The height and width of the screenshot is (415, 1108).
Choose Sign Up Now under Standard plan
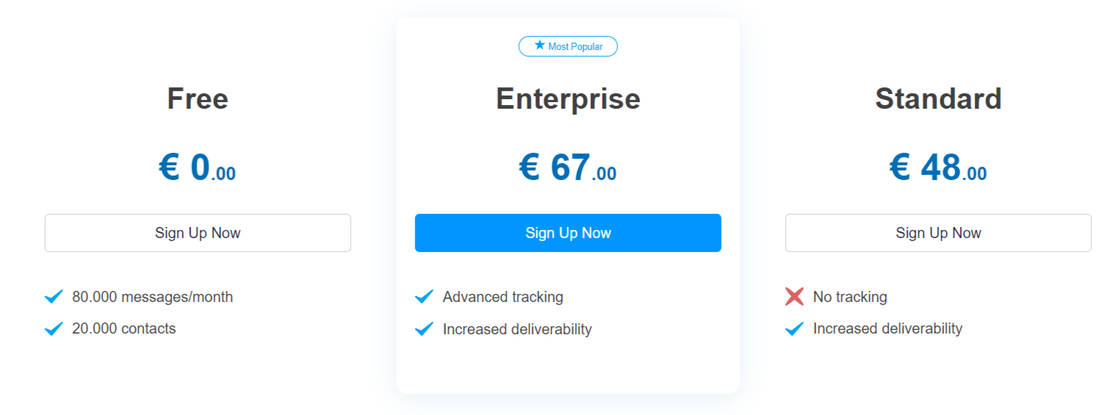[938, 233]
